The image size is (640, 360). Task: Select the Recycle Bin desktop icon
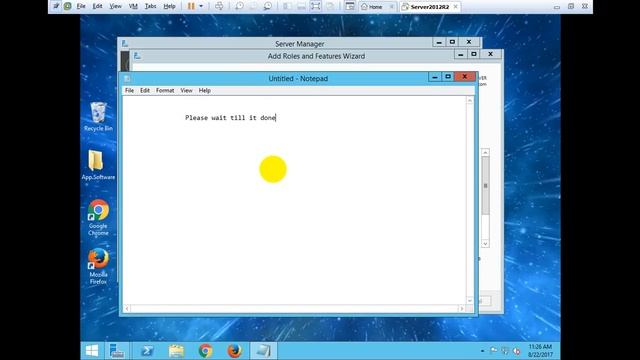click(x=98, y=116)
